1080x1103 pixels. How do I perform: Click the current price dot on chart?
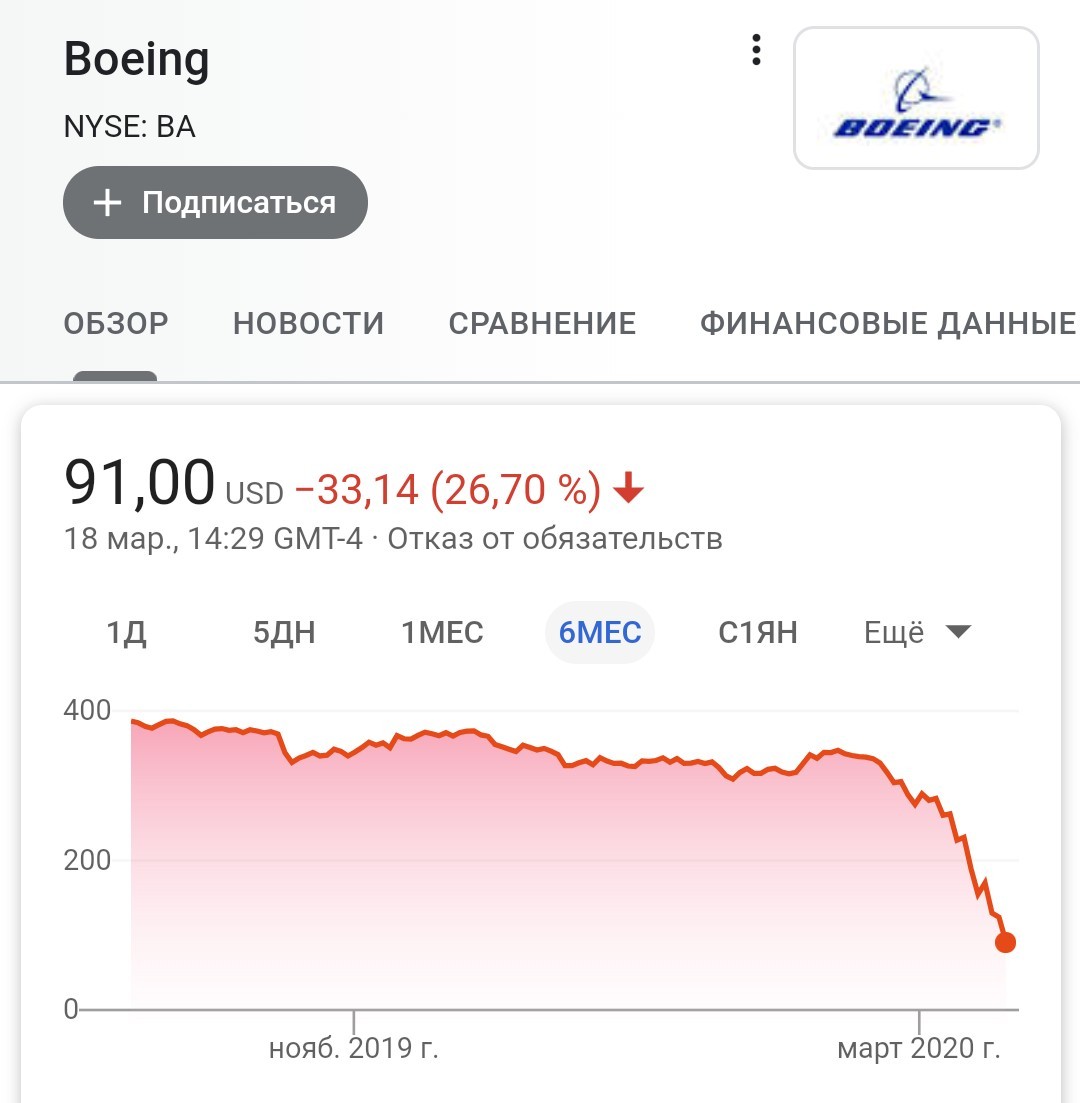[1005, 942]
